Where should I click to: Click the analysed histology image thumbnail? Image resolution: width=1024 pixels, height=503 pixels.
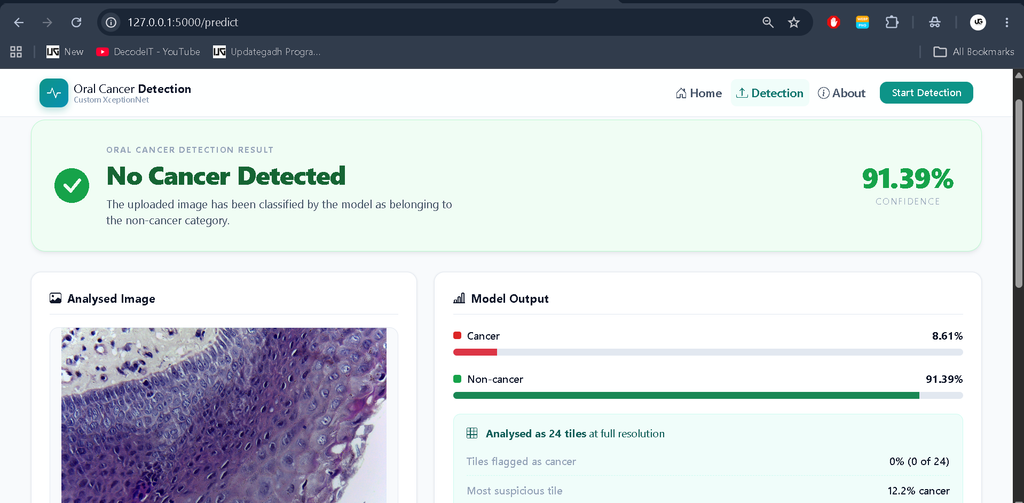224,415
